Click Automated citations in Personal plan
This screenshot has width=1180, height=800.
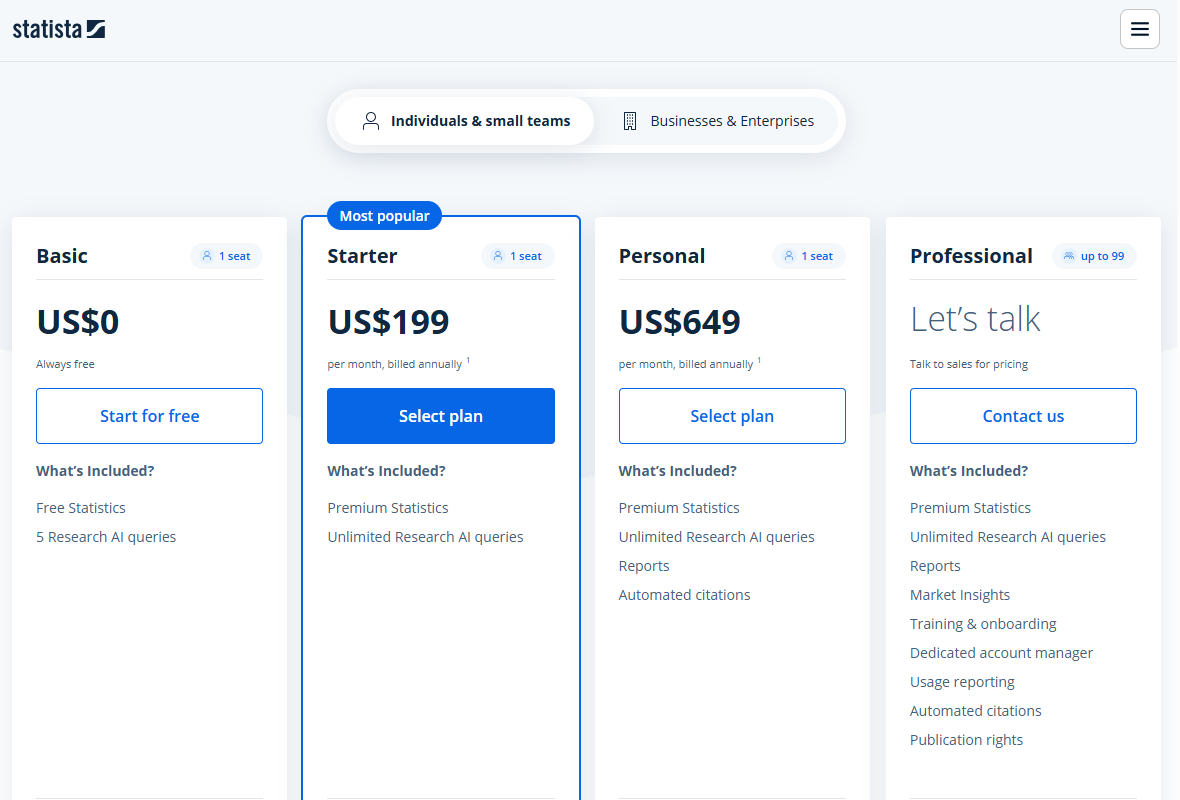[685, 595]
